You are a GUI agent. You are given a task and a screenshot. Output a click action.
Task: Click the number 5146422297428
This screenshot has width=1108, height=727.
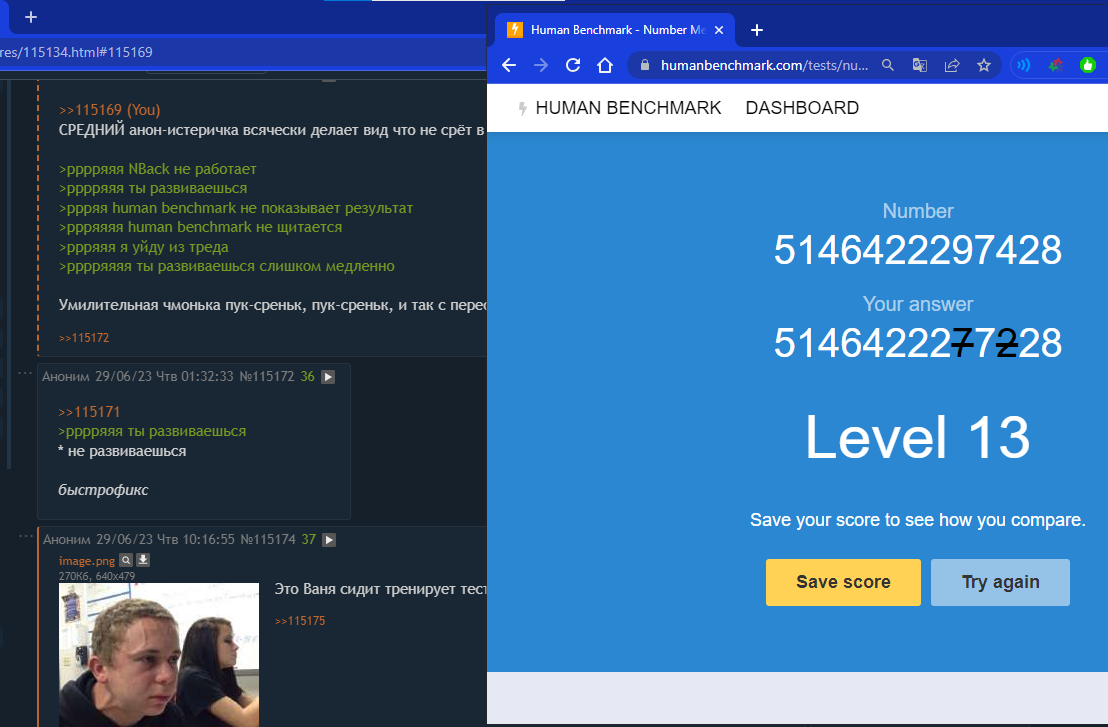click(917, 250)
